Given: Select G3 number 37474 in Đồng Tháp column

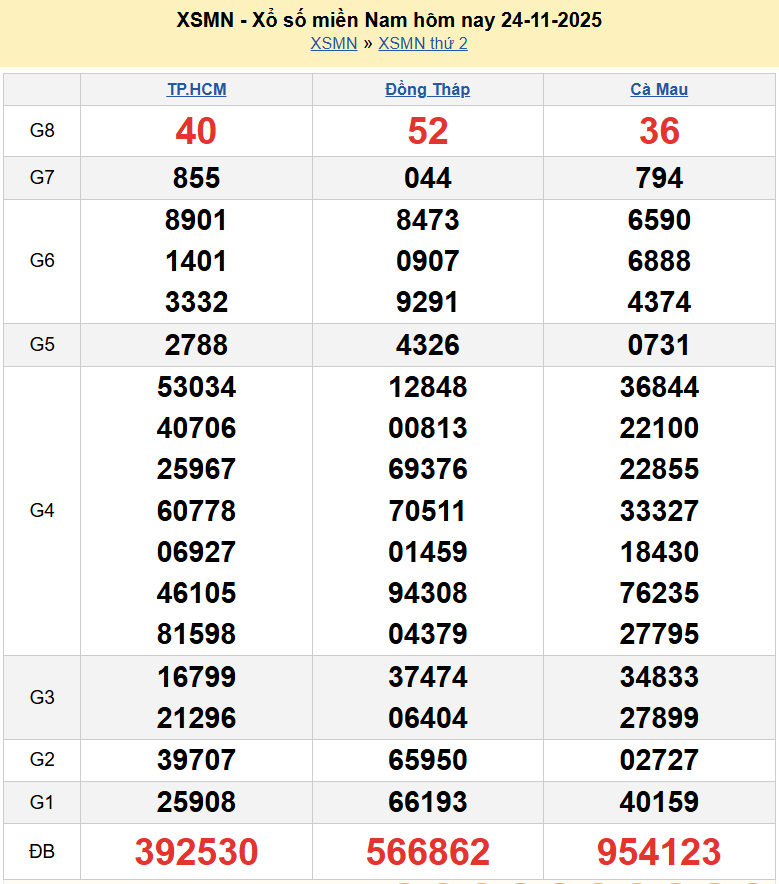Looking at the screenshot, I should click(428, 677).
